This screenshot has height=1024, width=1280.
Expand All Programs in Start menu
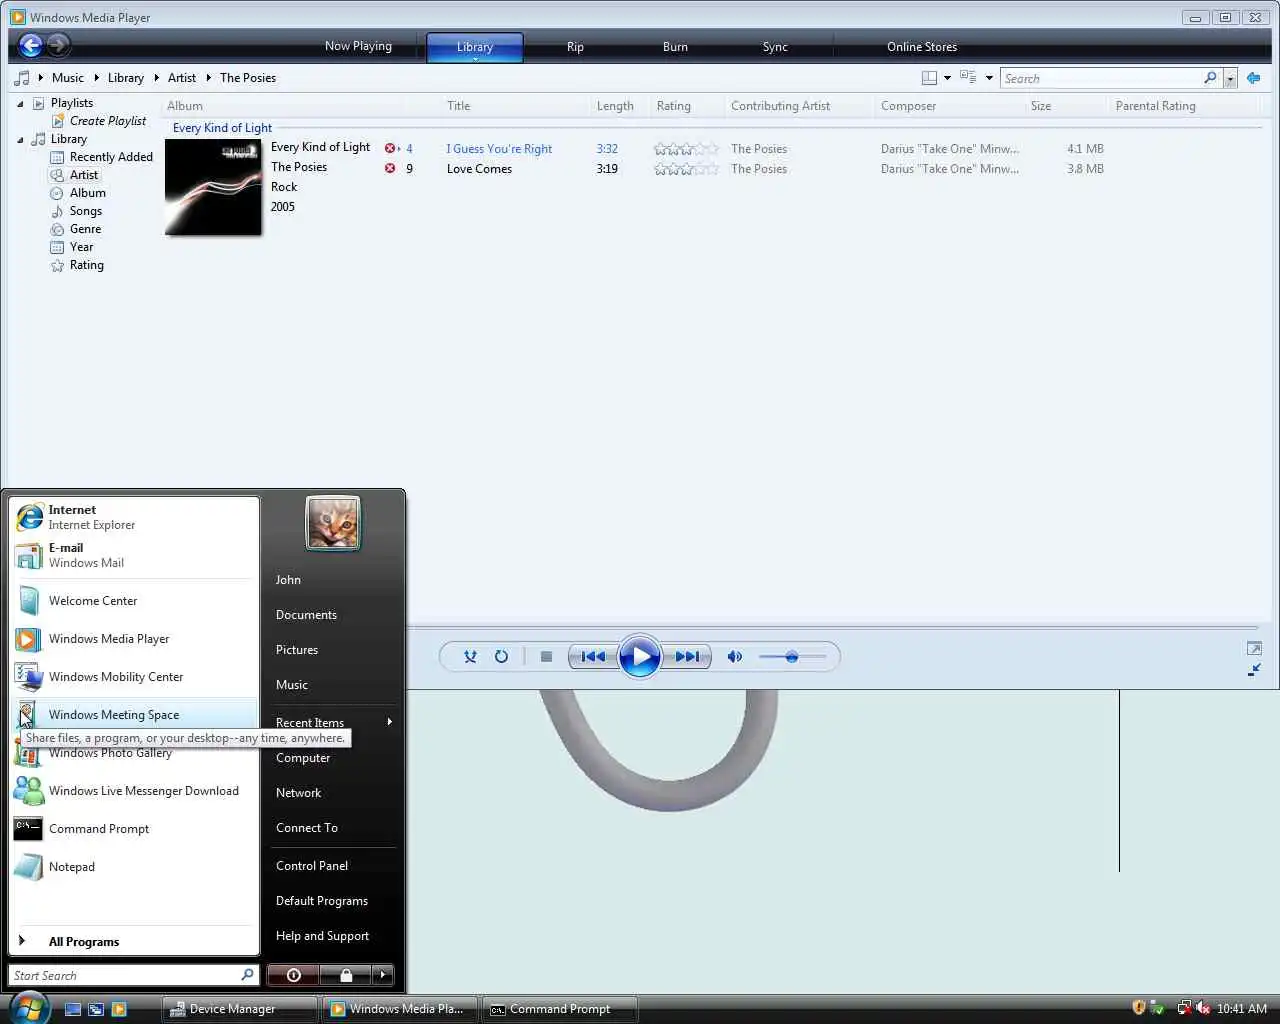(x=134, y=942)
